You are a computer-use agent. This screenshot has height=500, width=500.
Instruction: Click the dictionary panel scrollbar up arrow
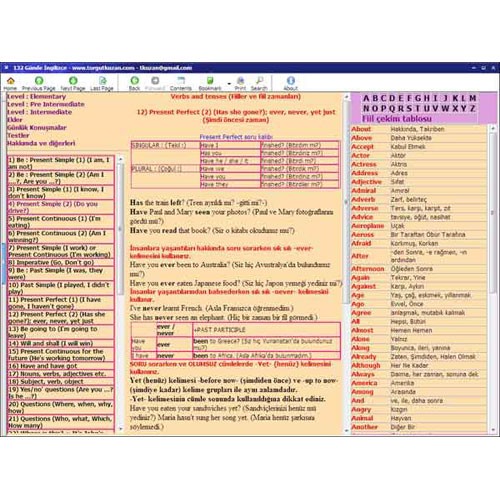pos(493,128)
